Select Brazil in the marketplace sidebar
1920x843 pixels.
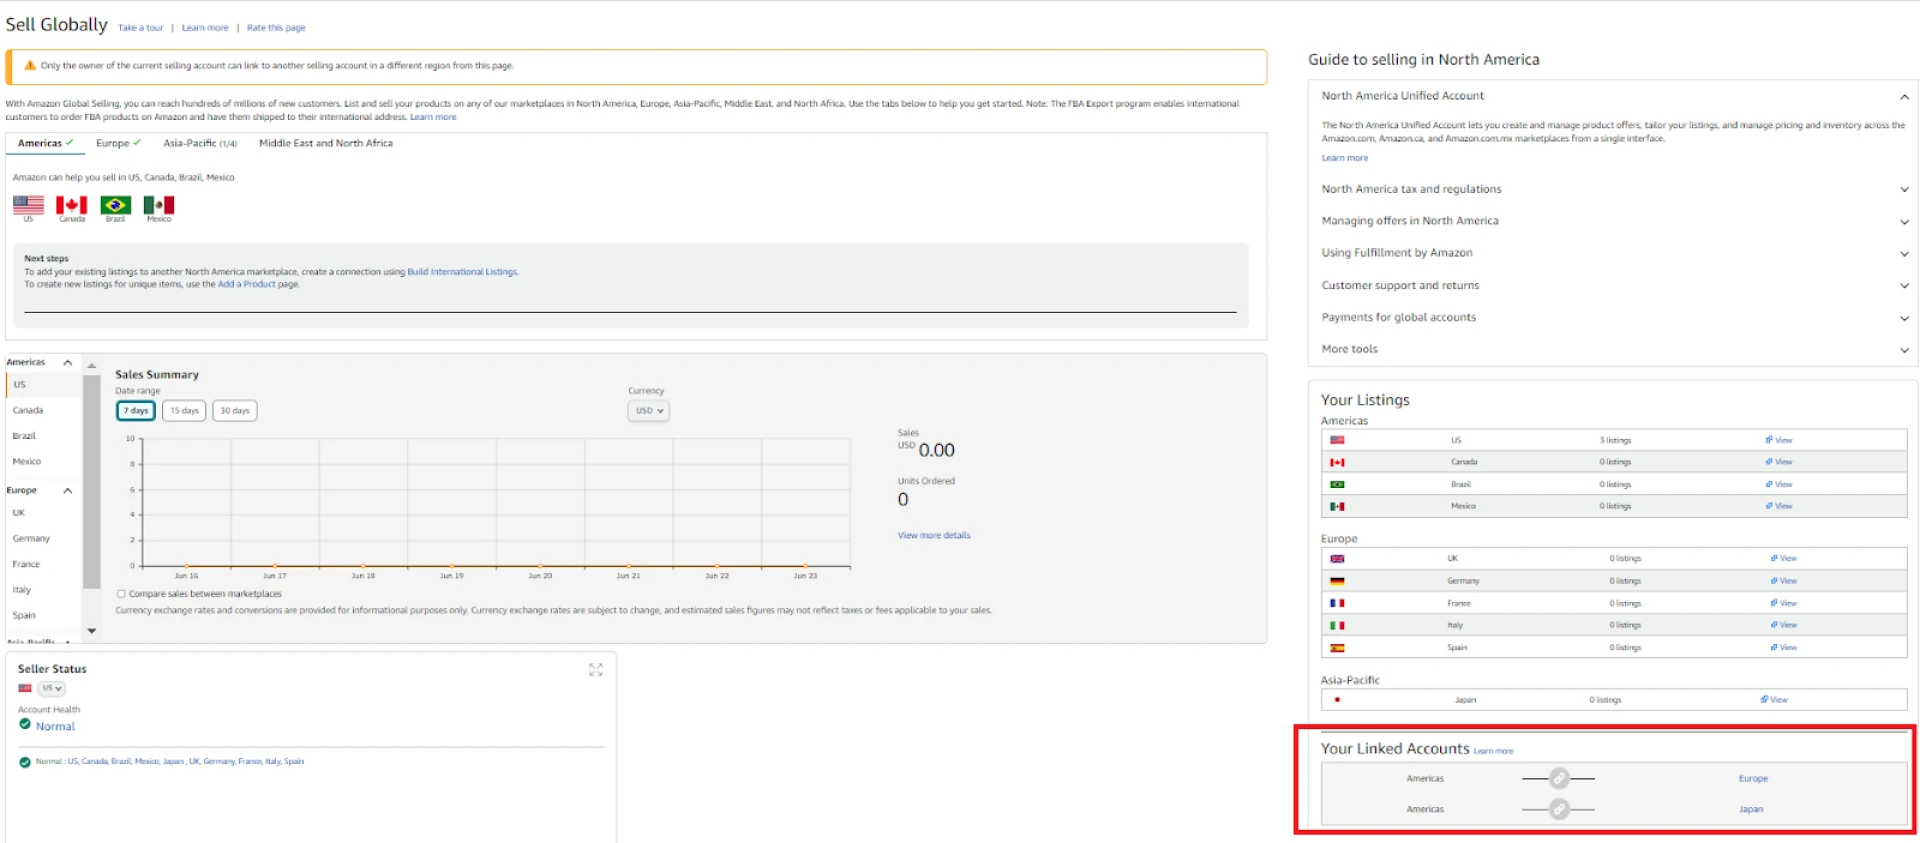(x=24, y=436)
